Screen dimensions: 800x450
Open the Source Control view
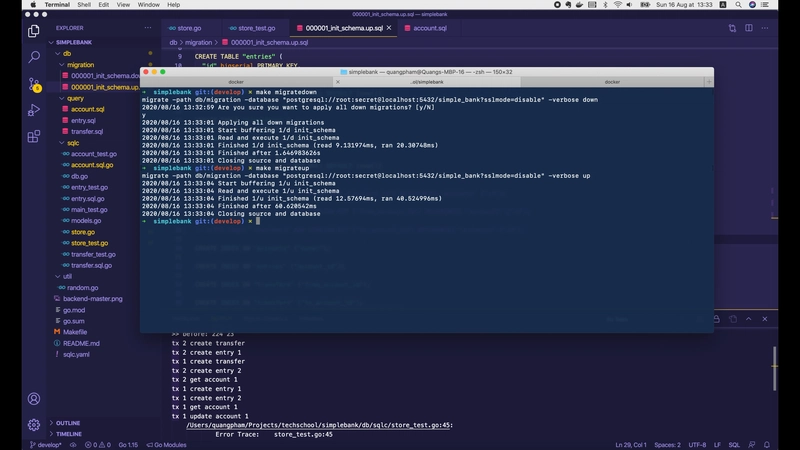[x=34, y=84]
